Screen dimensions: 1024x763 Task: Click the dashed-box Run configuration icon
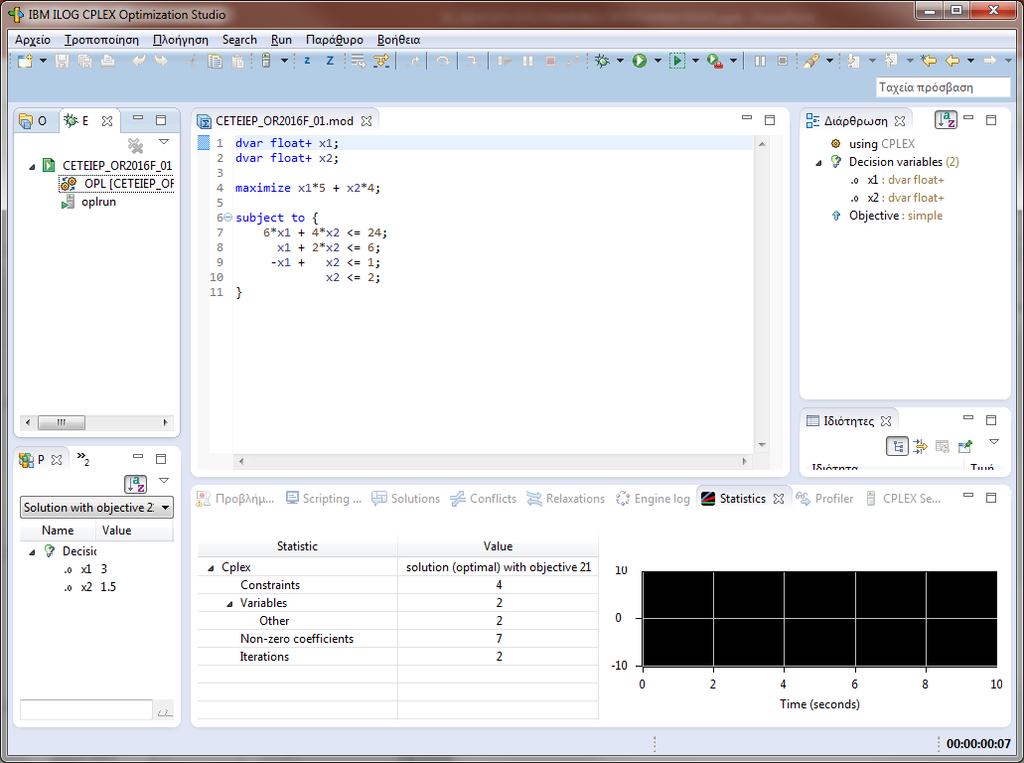(x=677, y=61)
